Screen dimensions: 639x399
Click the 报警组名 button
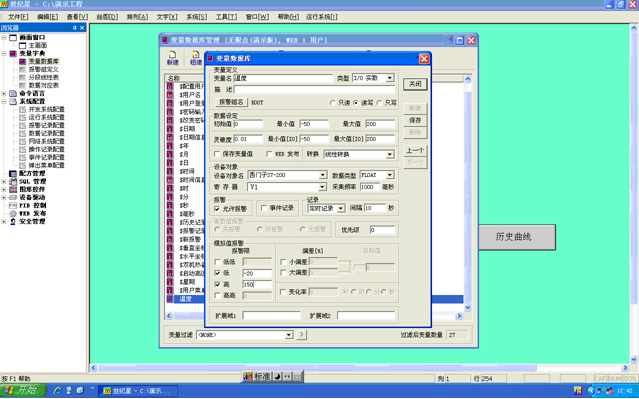point(231,102)
